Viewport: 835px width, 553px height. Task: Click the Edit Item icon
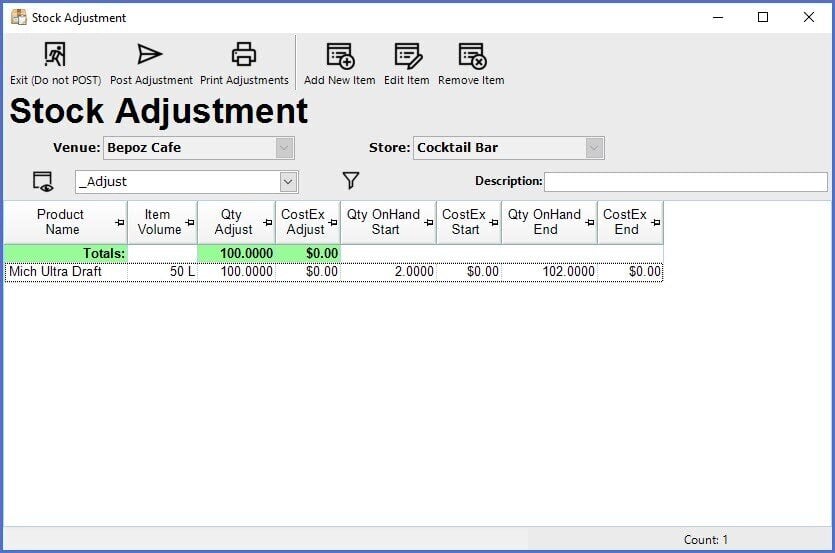click(407, 56)
